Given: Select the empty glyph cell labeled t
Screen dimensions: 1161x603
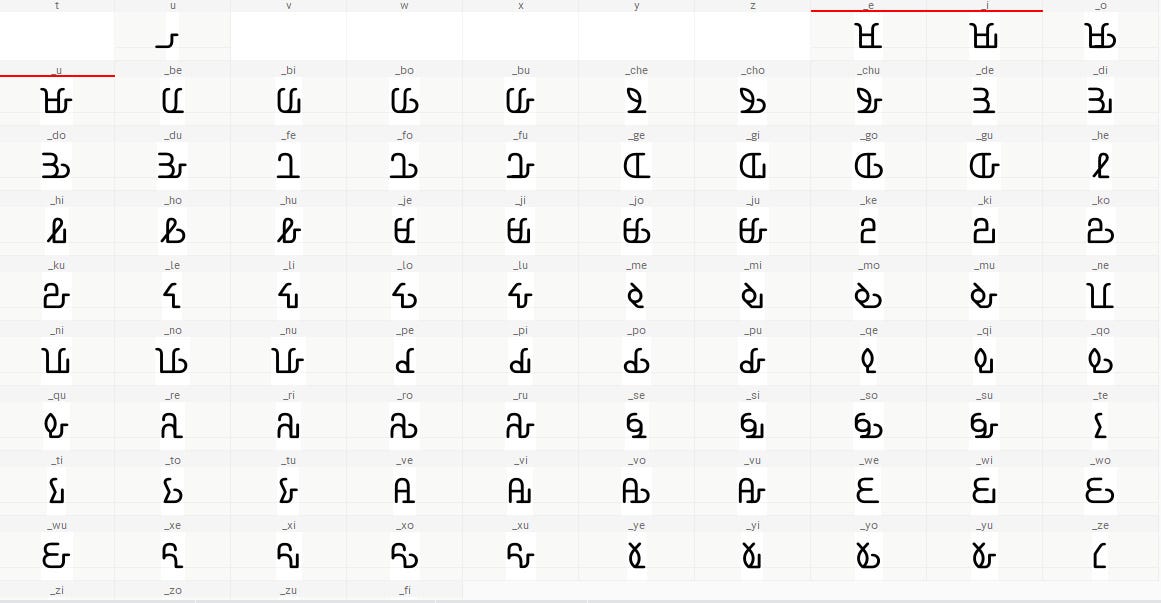Looking at the screenshot, I should pyautogui.click(x=57, y=30).
